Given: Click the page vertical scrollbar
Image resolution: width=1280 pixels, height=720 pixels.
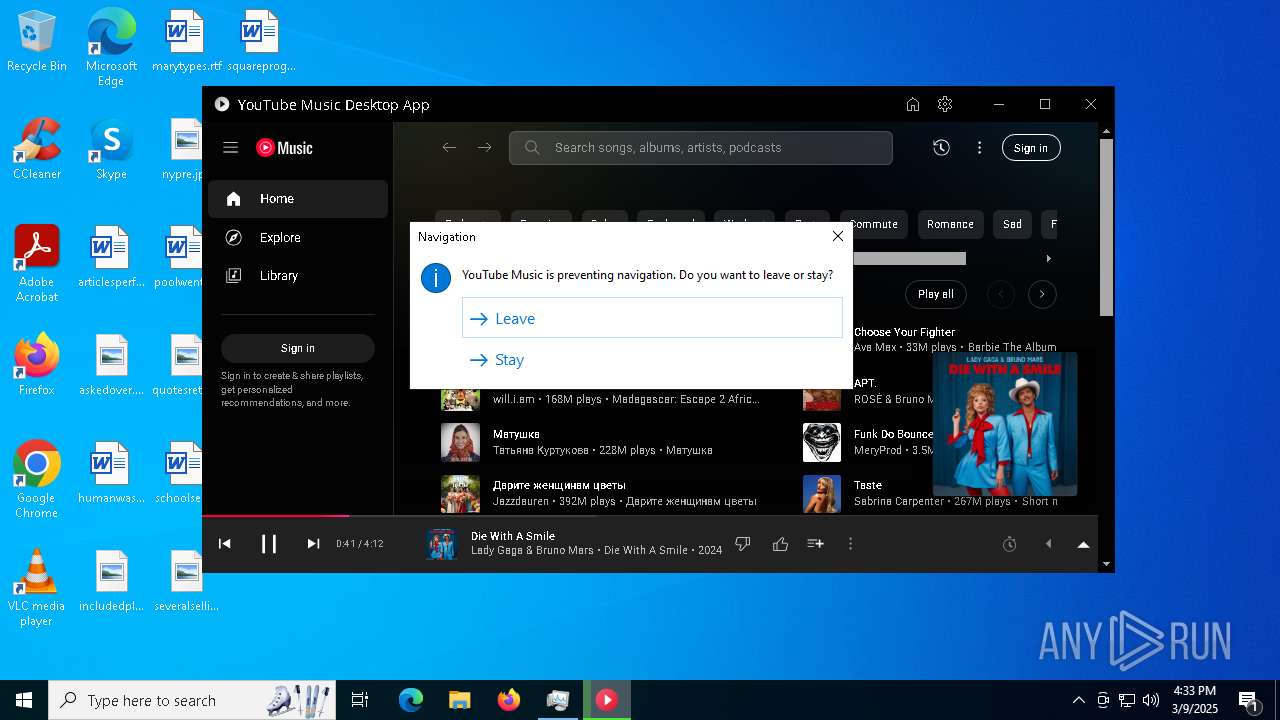Looking at the screenshot, I should [x=1106, y=227].
